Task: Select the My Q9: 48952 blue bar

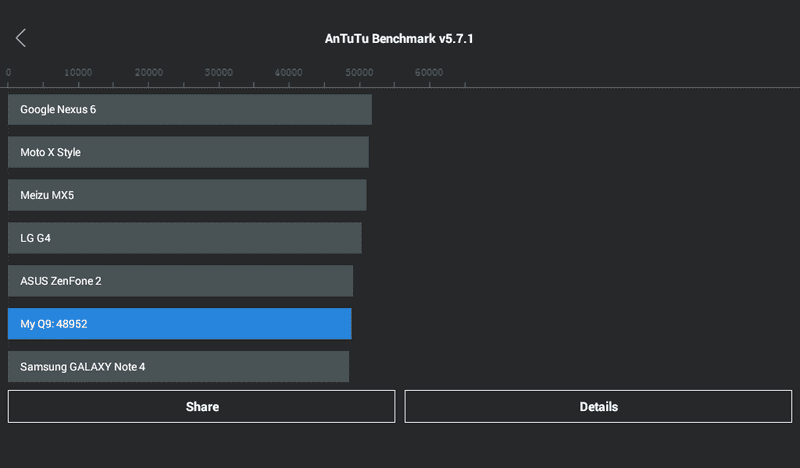Action: tap(180, 324)
